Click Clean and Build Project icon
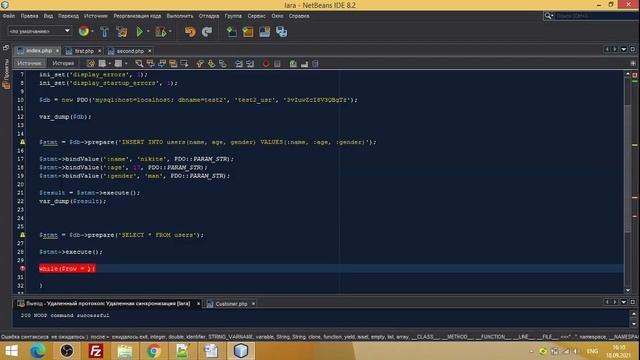Screen dimensions: 640x360 pos(122,32)
